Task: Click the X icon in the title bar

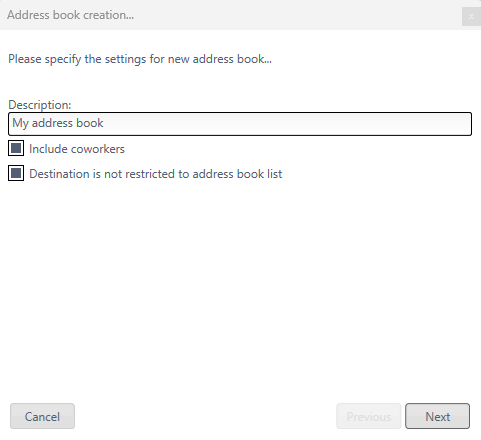Action: [471, 16]
